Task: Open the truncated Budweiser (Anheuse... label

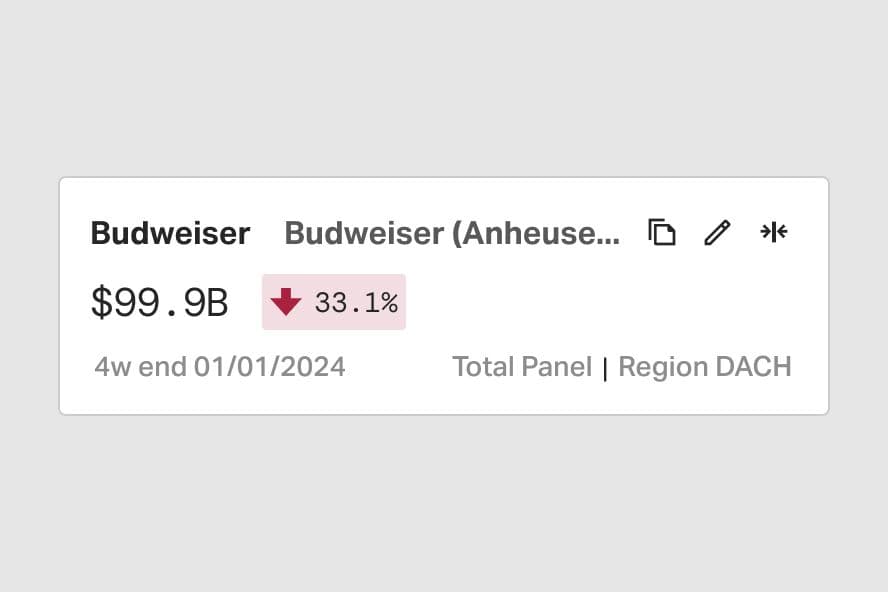Action: click(x=452, y=233)
